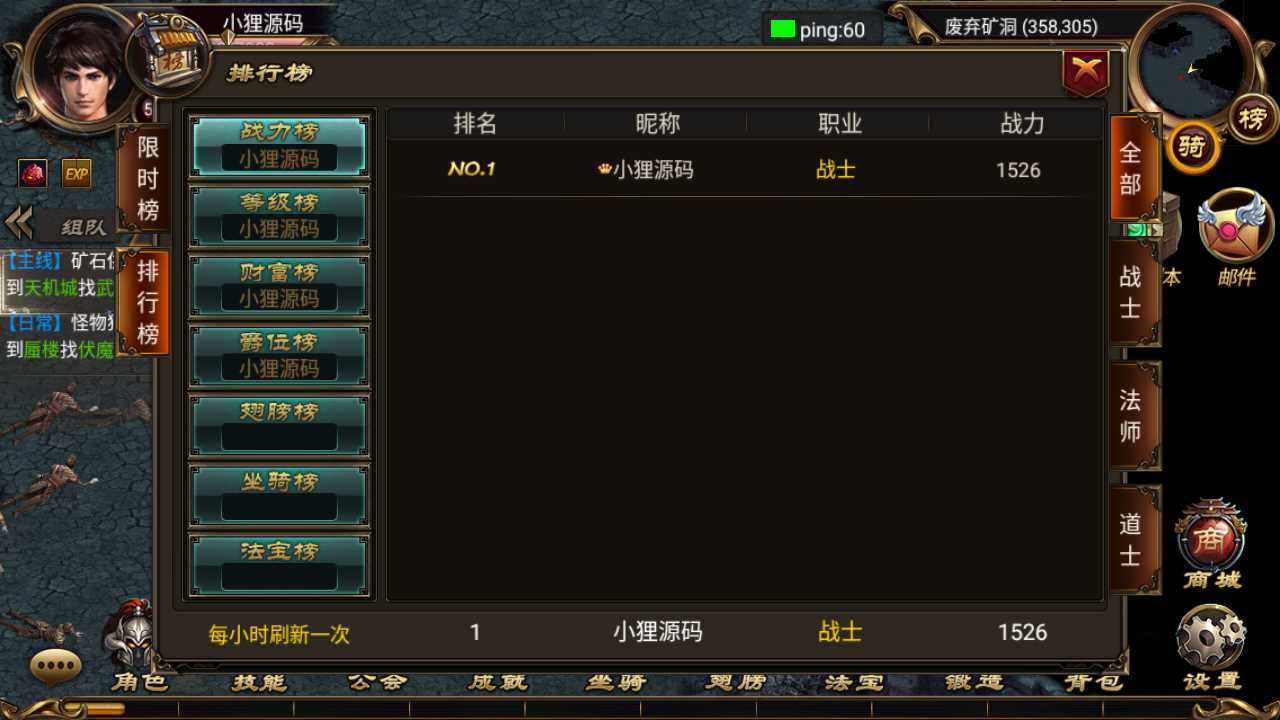Select the 战力榜 ranking category
1280x720 pixels.
pyautogui.click(x=280, y=146)
